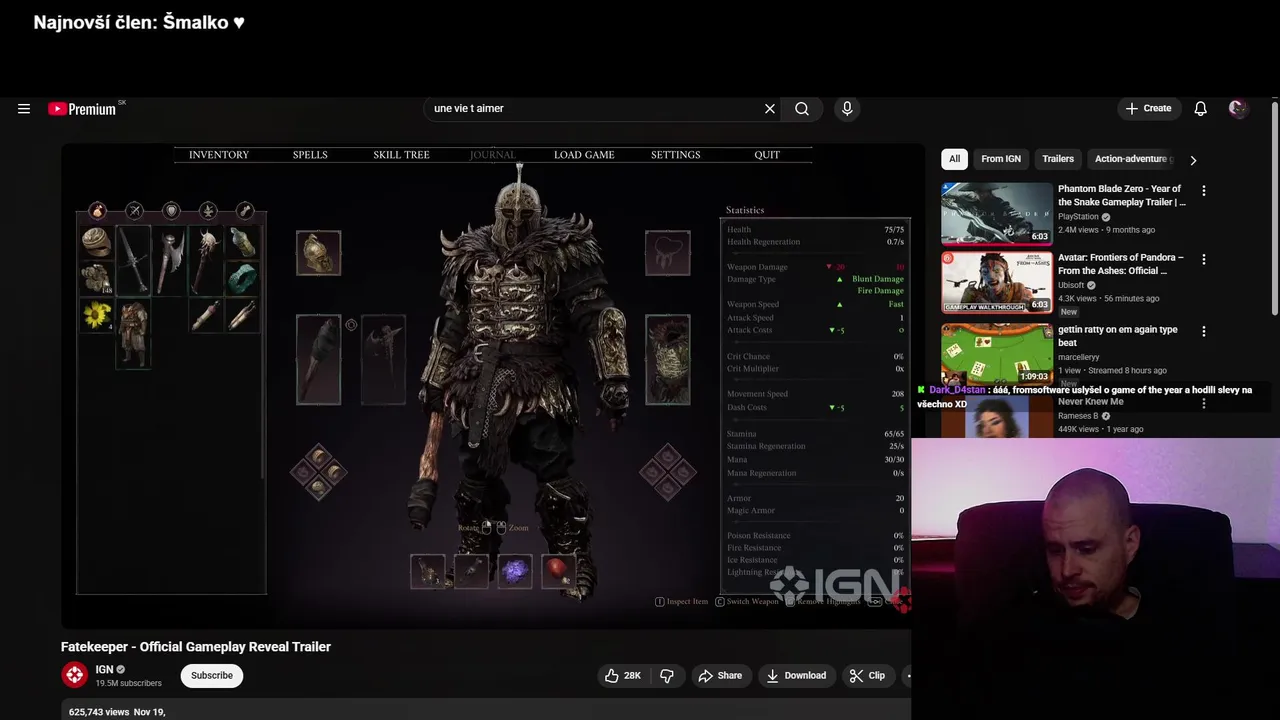The width and height of the screenshot is (1280, 720).
Task: Clear the search text with the X
Action: (770, 109)
